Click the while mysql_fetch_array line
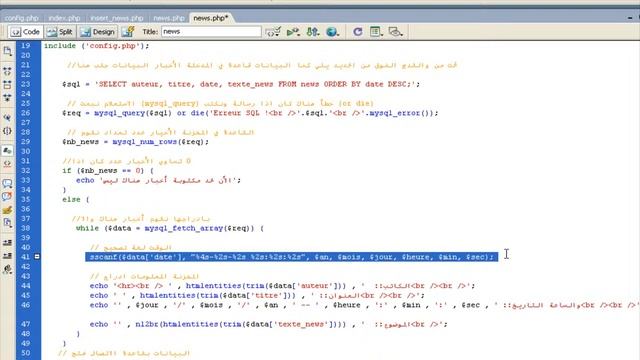Viewport: 640px width, 360px height. click(x=170, y=228)
